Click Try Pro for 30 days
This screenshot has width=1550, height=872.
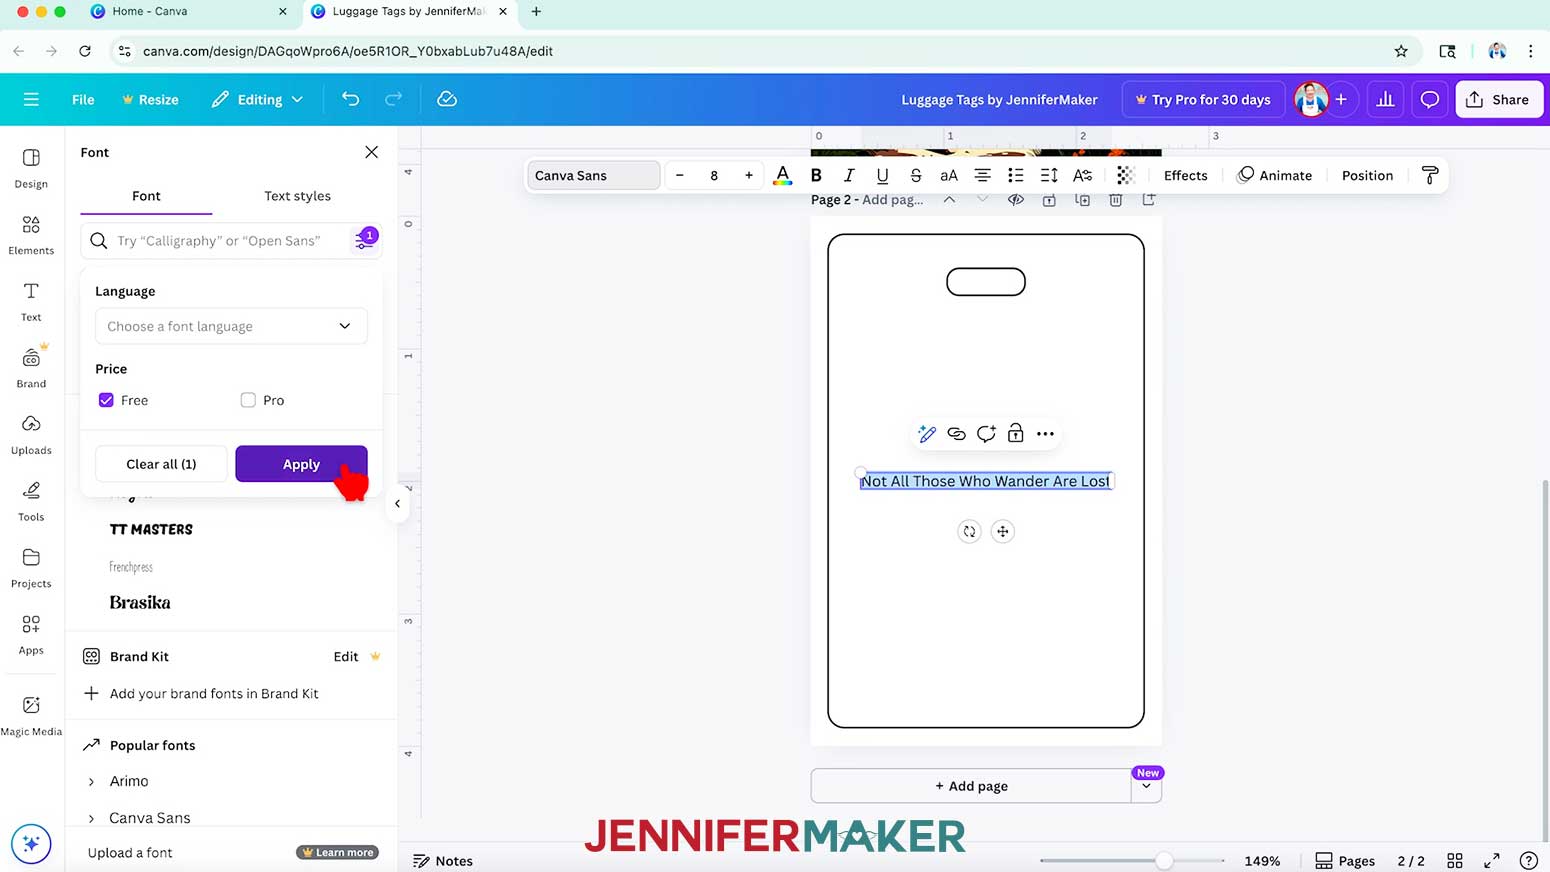point(1203,99)
